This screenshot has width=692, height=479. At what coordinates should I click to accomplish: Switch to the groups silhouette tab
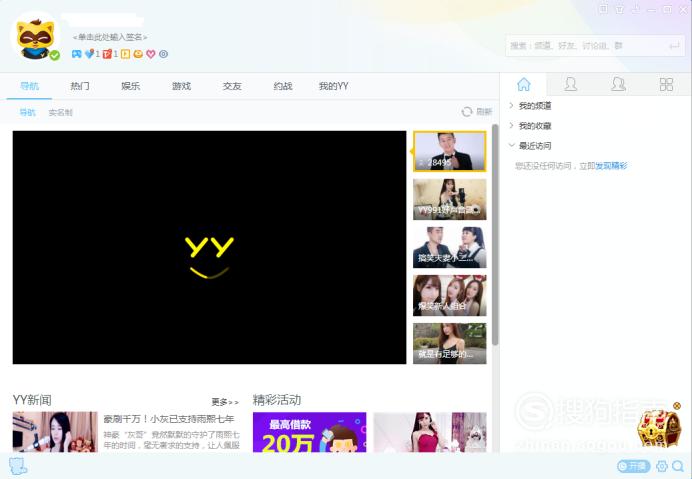pos(618,84)
